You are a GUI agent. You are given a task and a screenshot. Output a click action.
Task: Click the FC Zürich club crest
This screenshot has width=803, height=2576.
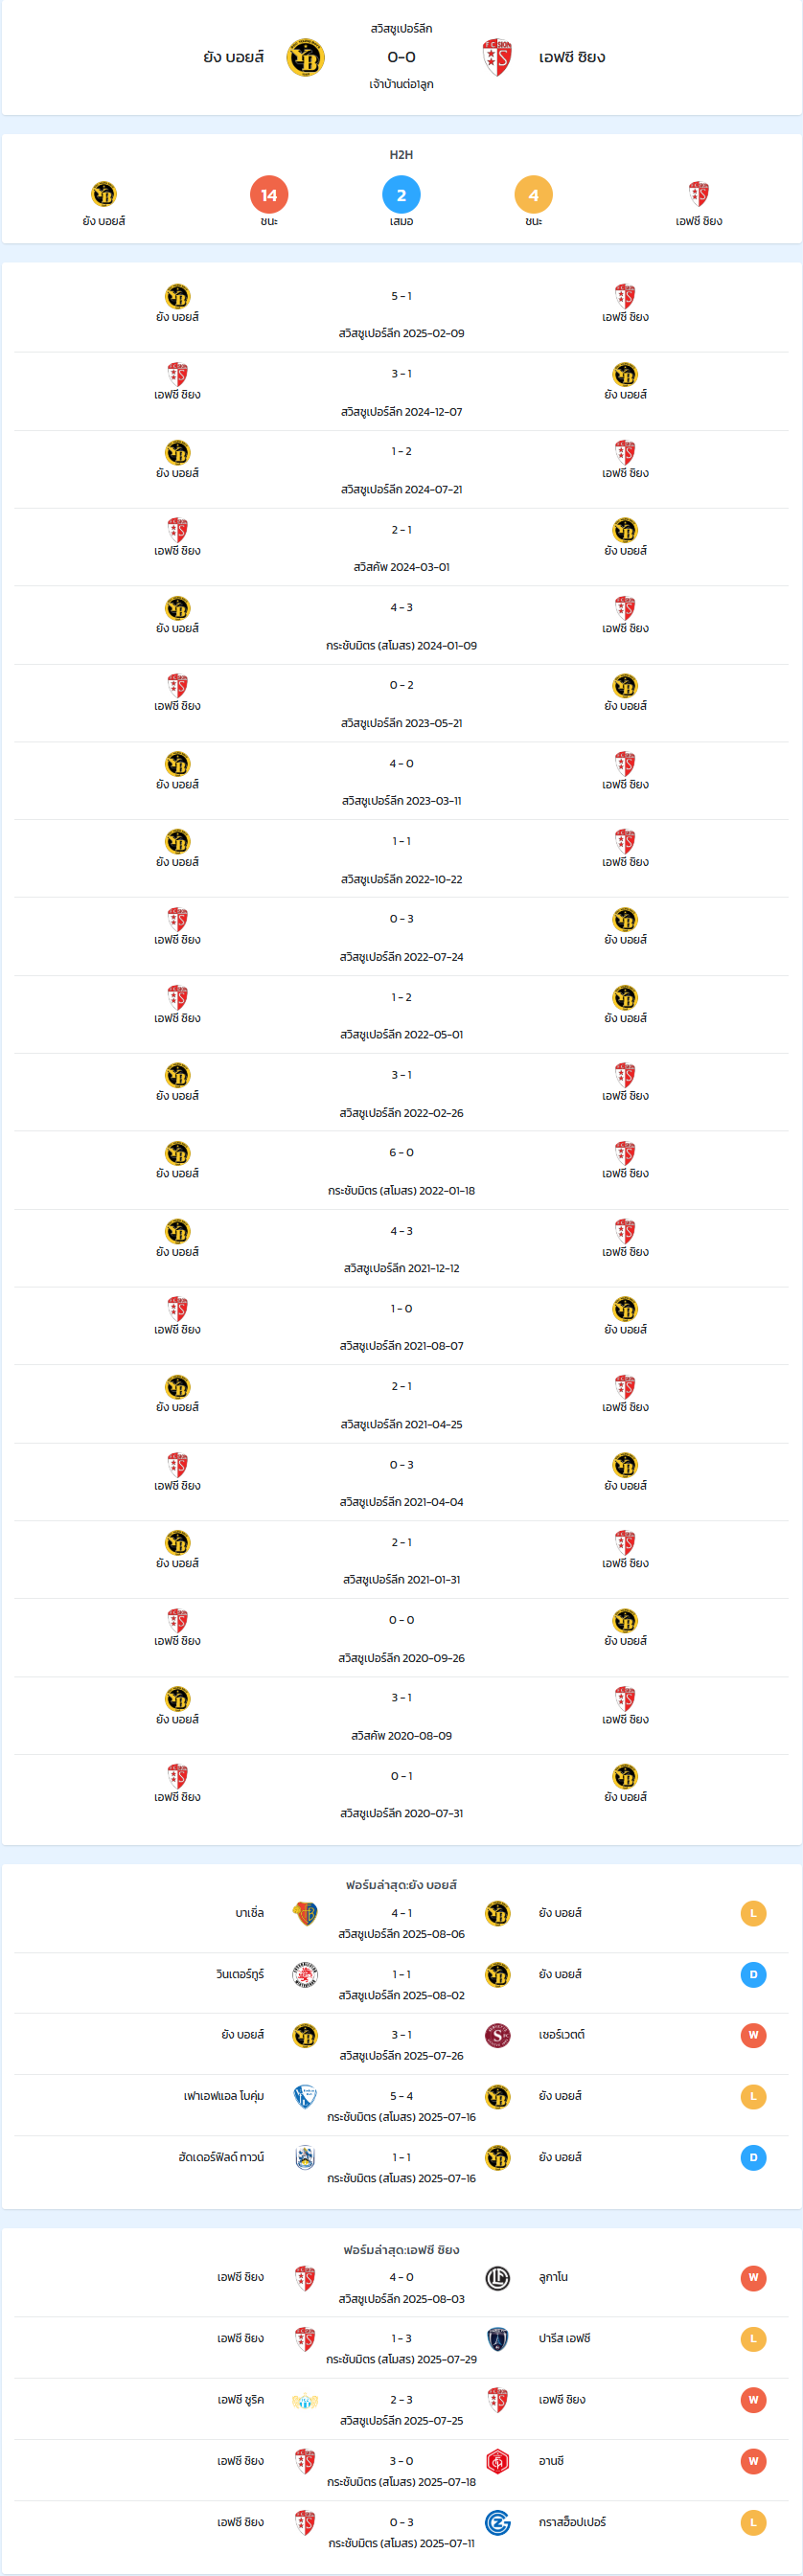[305, 2400]
